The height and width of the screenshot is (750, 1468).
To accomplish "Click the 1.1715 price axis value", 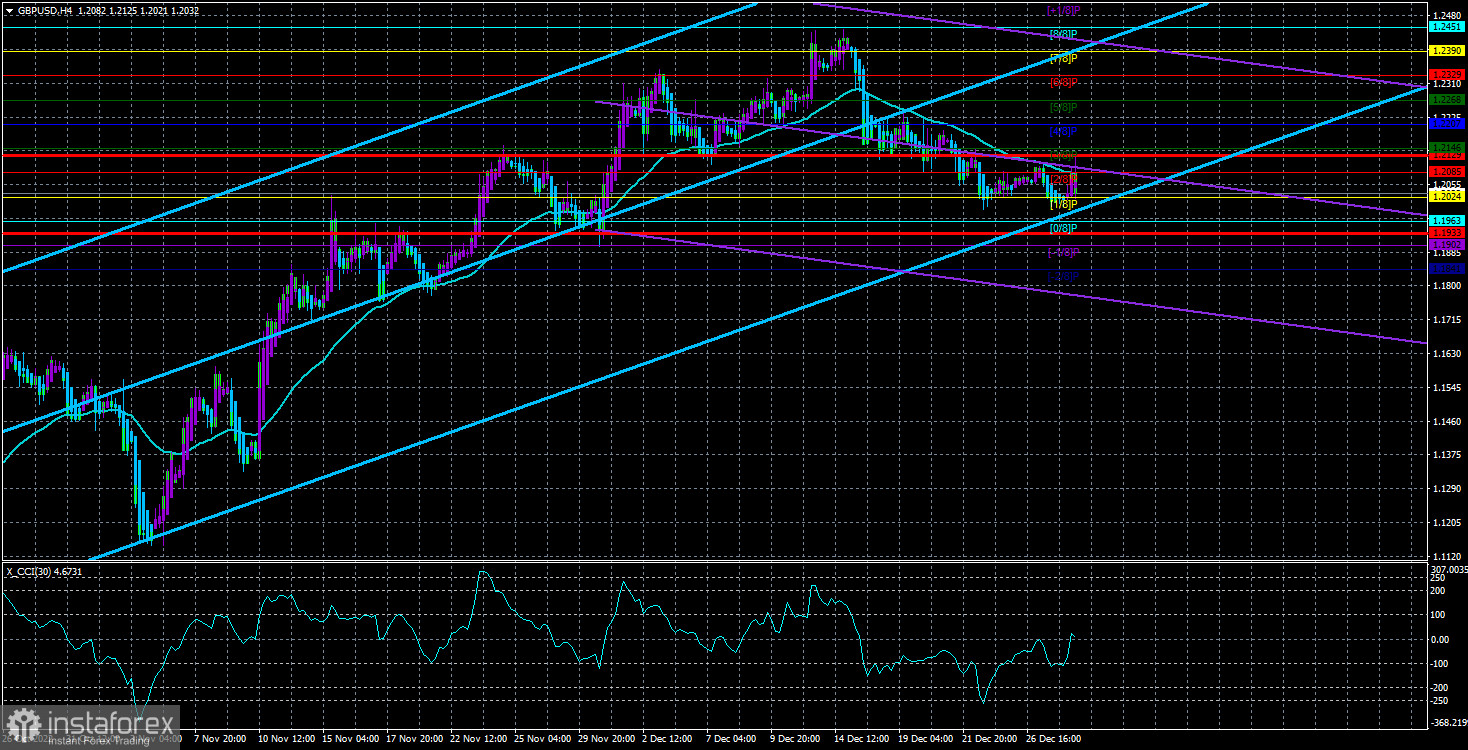I will click(x=1447, y=320).
